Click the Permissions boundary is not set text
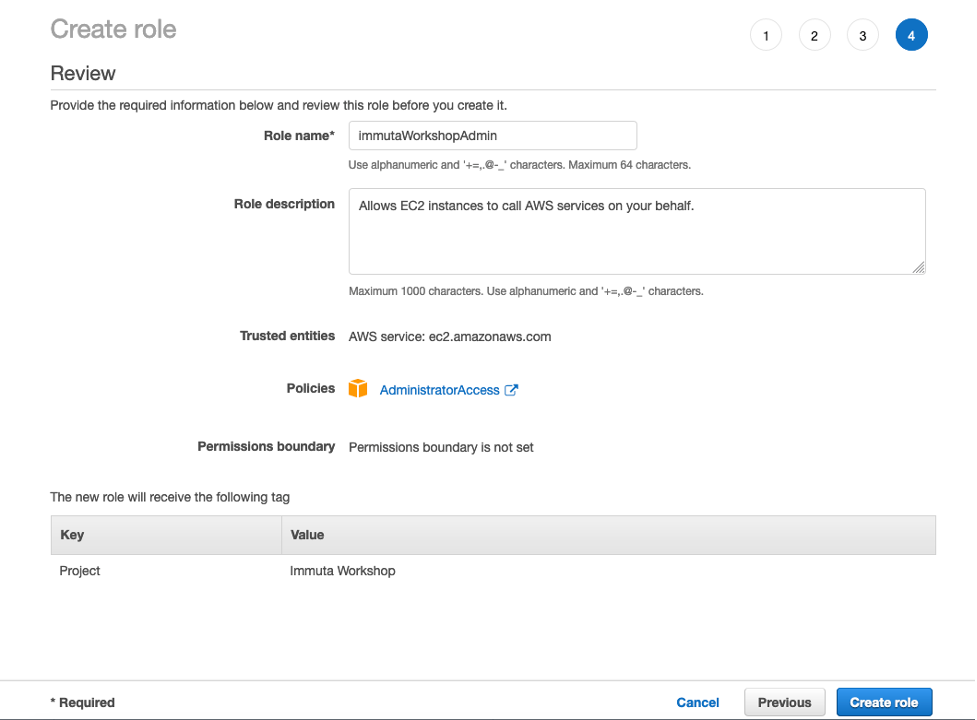977x720 pixels. (x=441, y=447)
